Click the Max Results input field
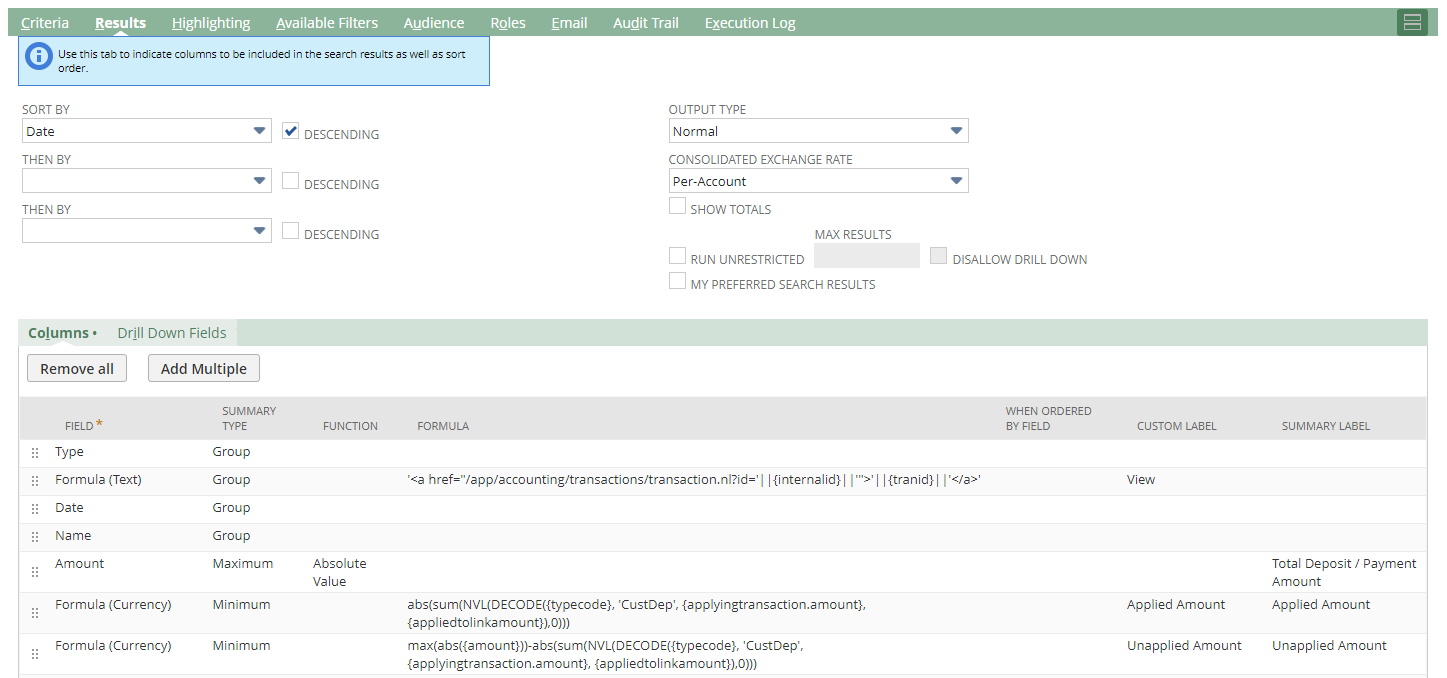 [867, 256]
